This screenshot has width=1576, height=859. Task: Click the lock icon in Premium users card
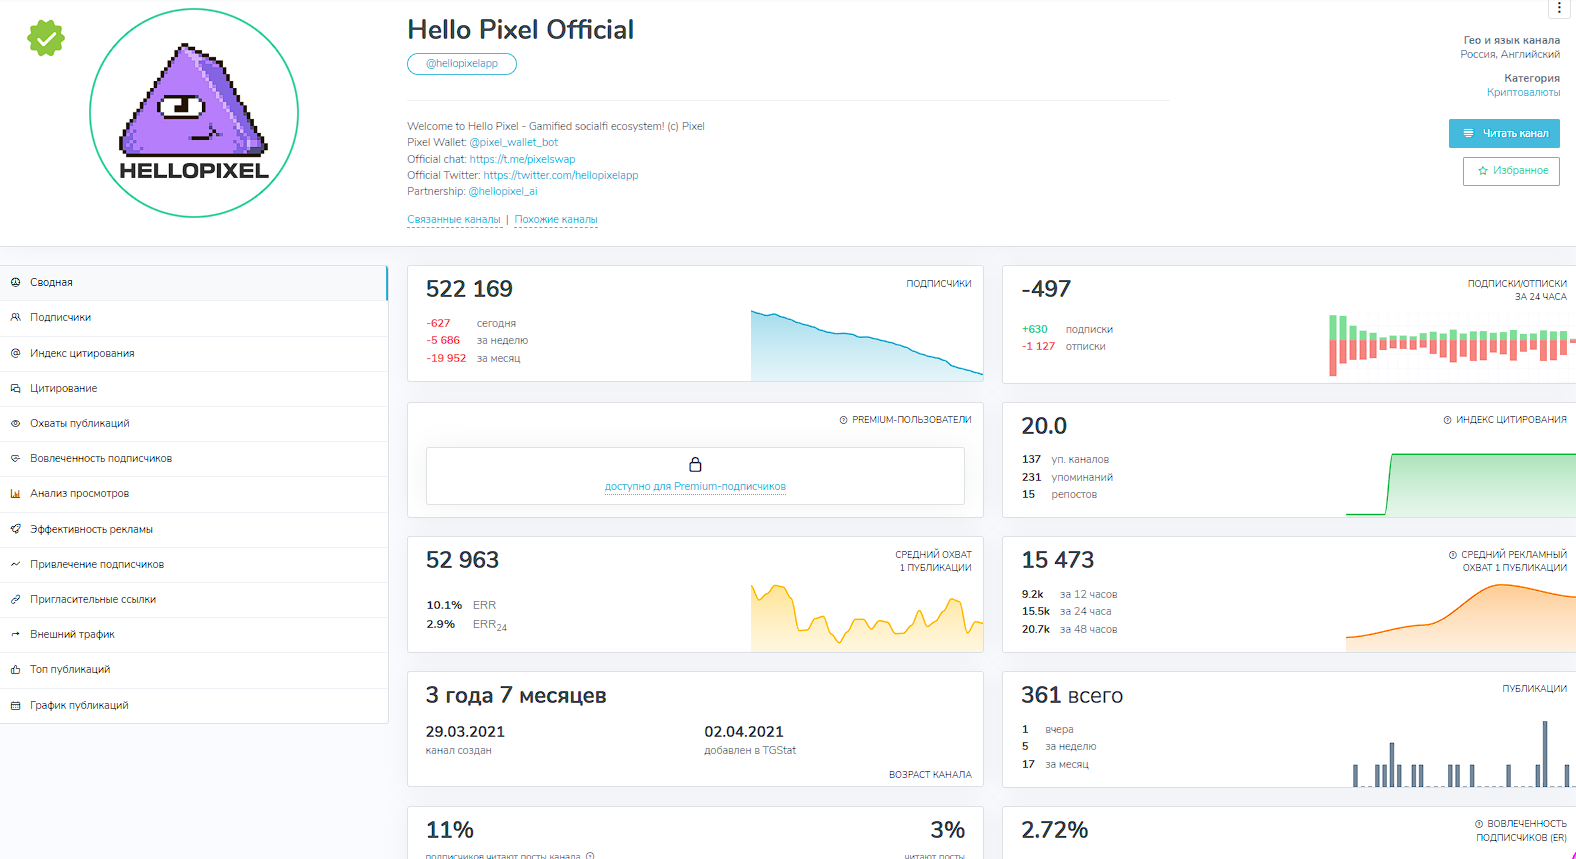pyautogui.click(x=695, y=464)
